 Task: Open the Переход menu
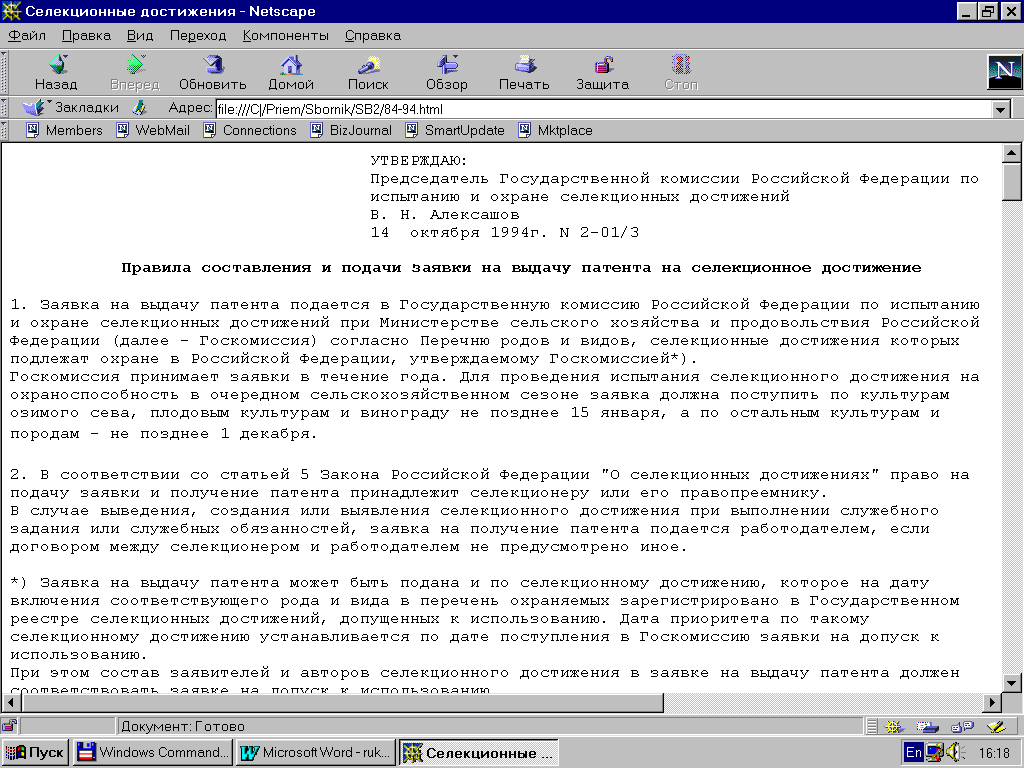(198, 35)
